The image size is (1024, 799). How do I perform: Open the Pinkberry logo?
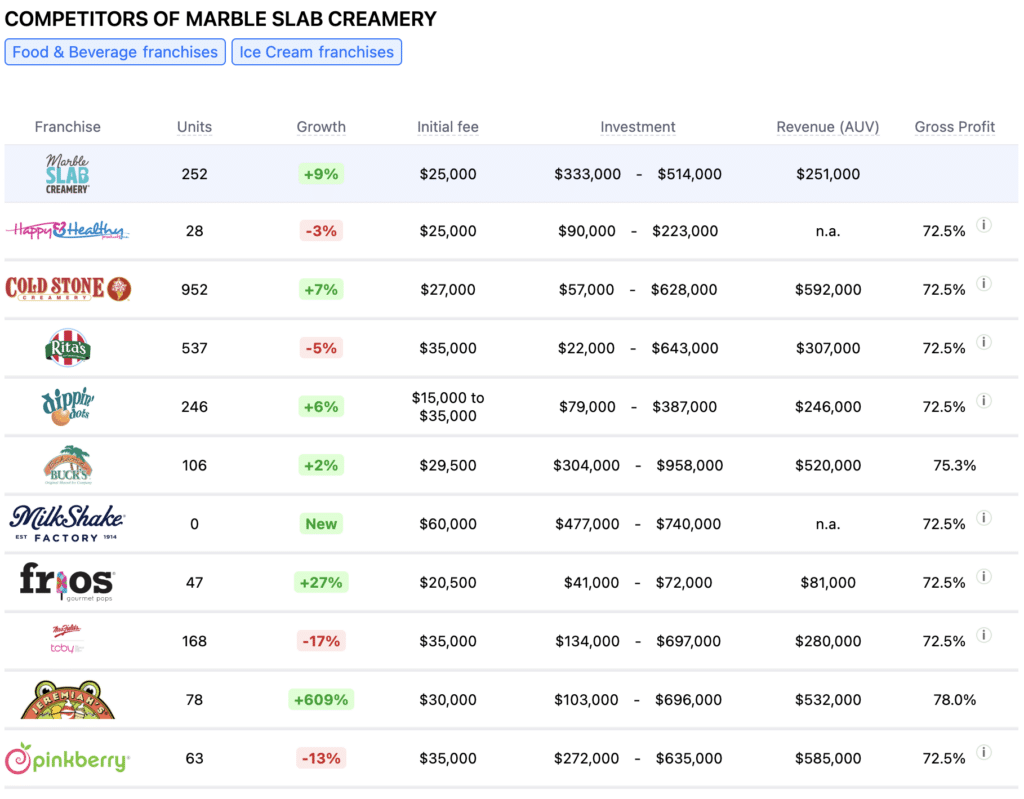point(67,758)
